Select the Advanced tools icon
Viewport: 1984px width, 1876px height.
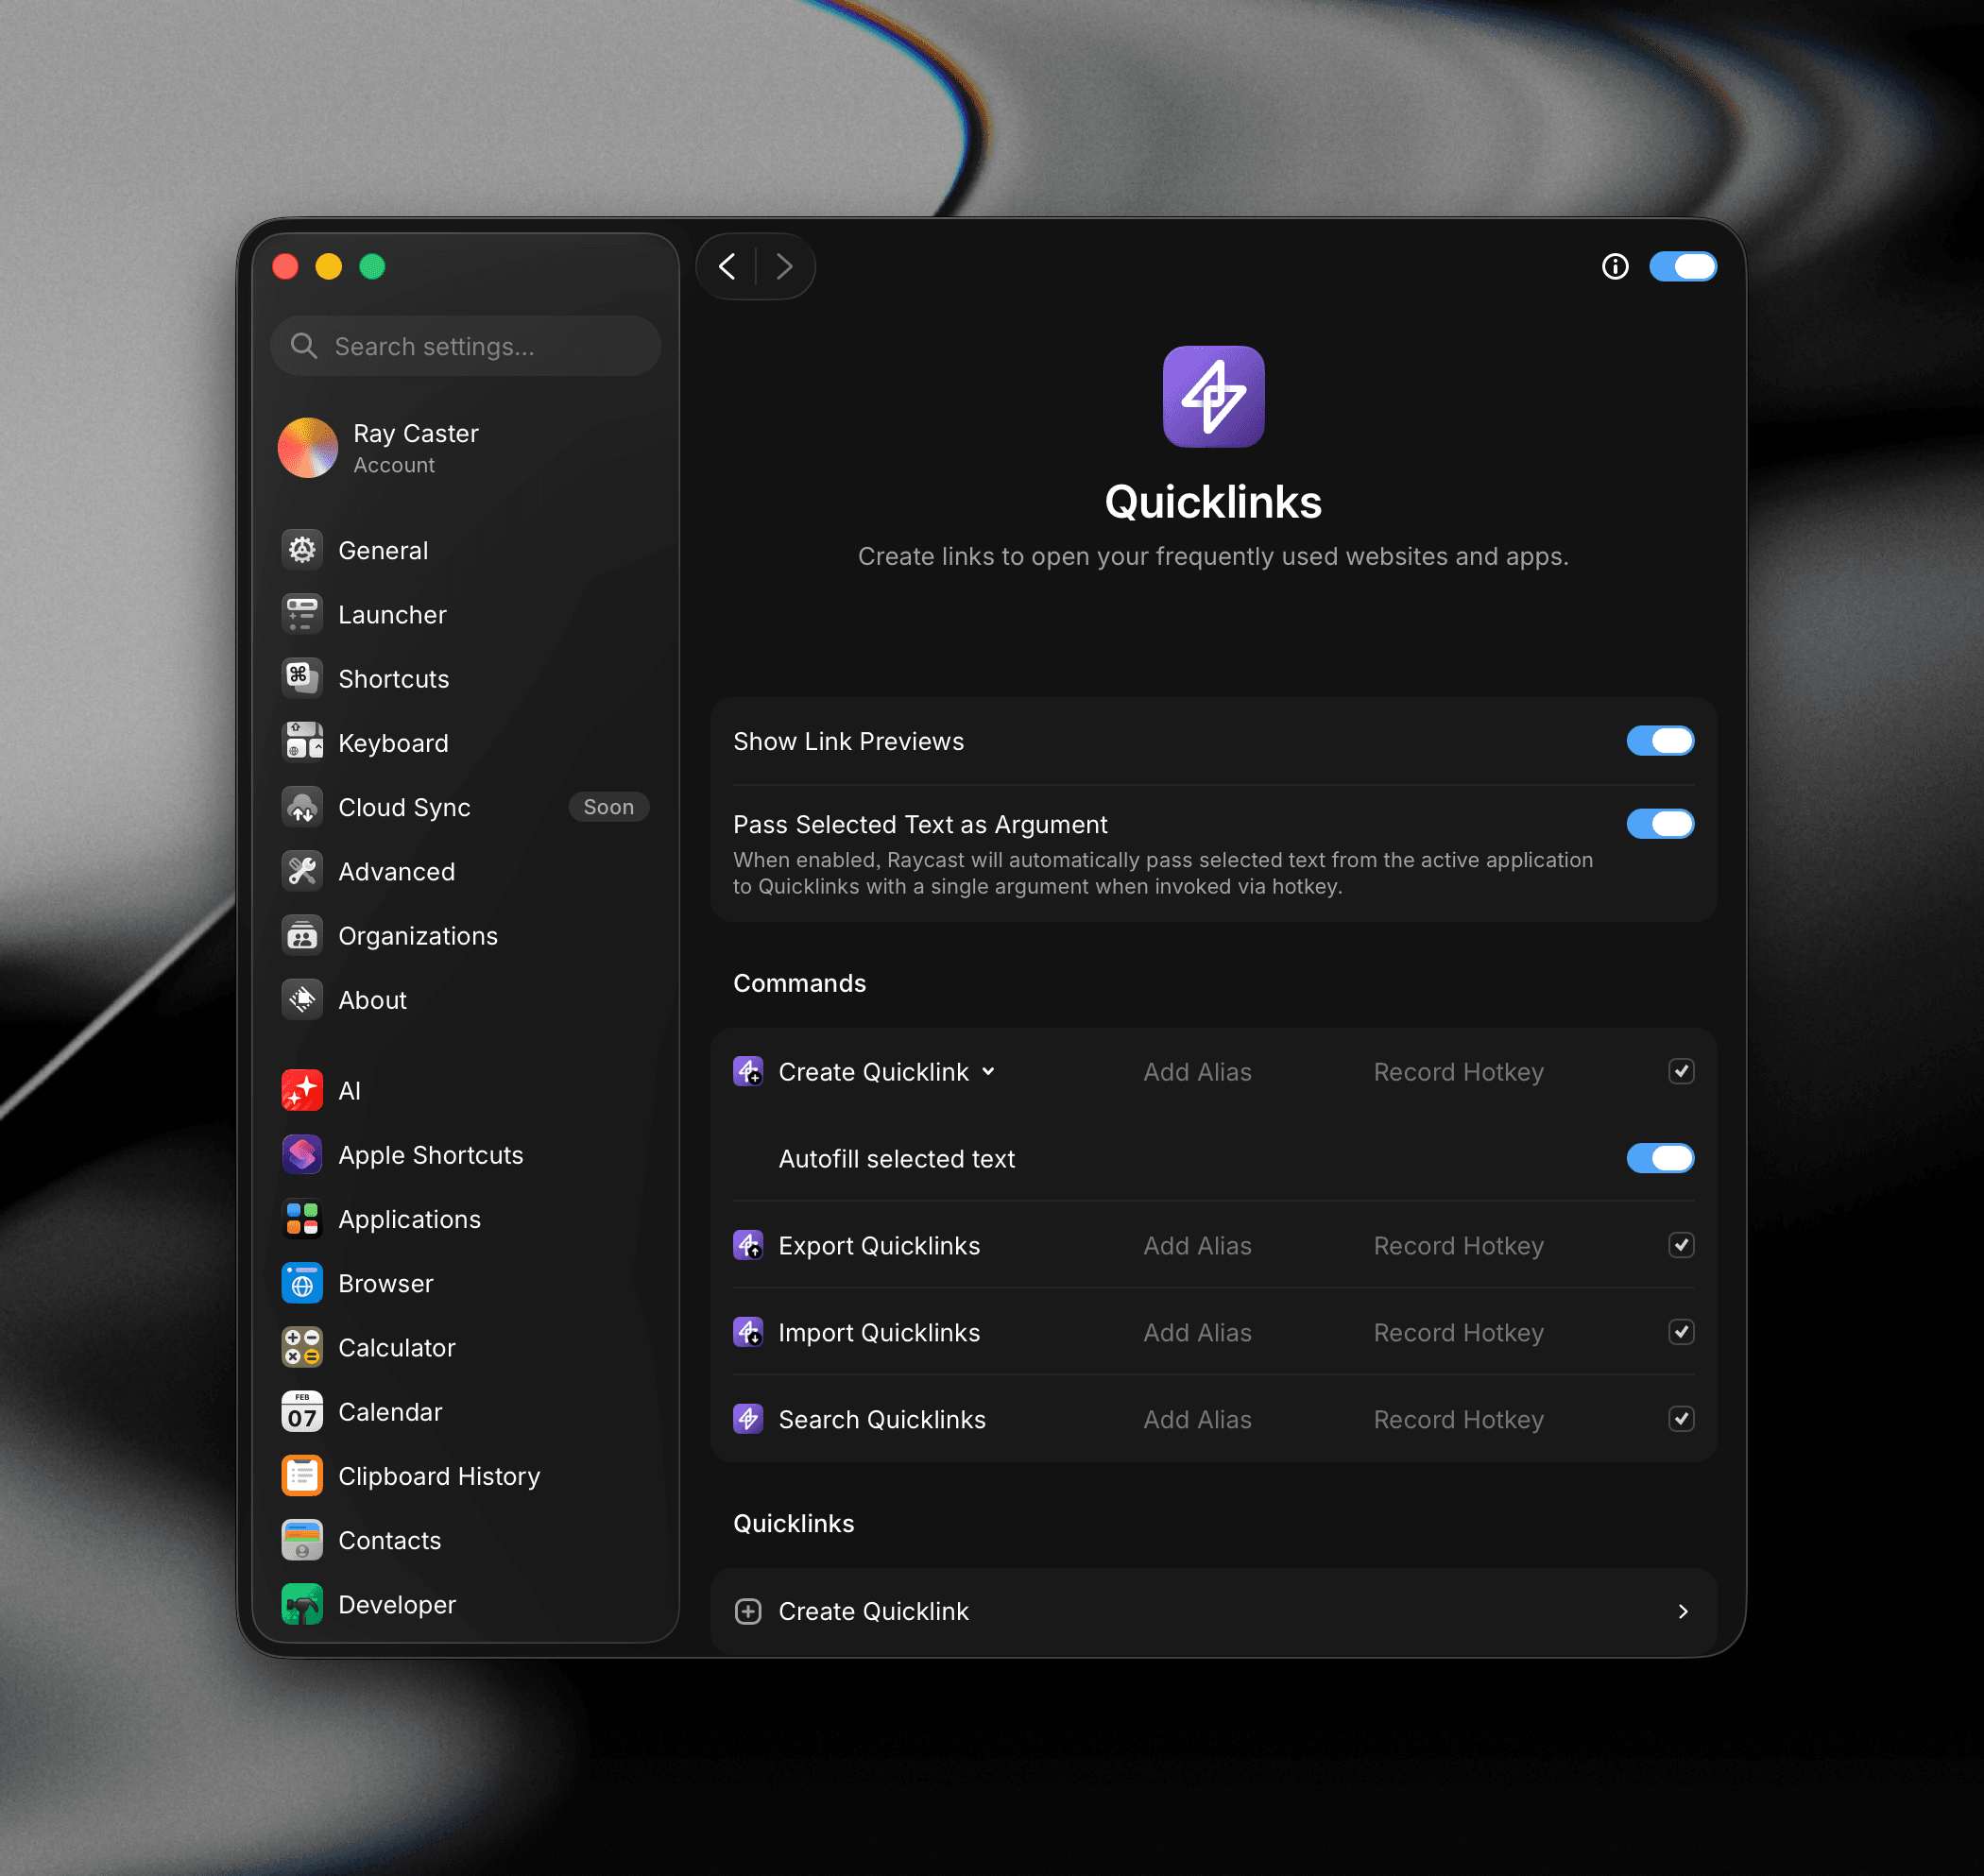pyautogui.click(x=302, y=871)
